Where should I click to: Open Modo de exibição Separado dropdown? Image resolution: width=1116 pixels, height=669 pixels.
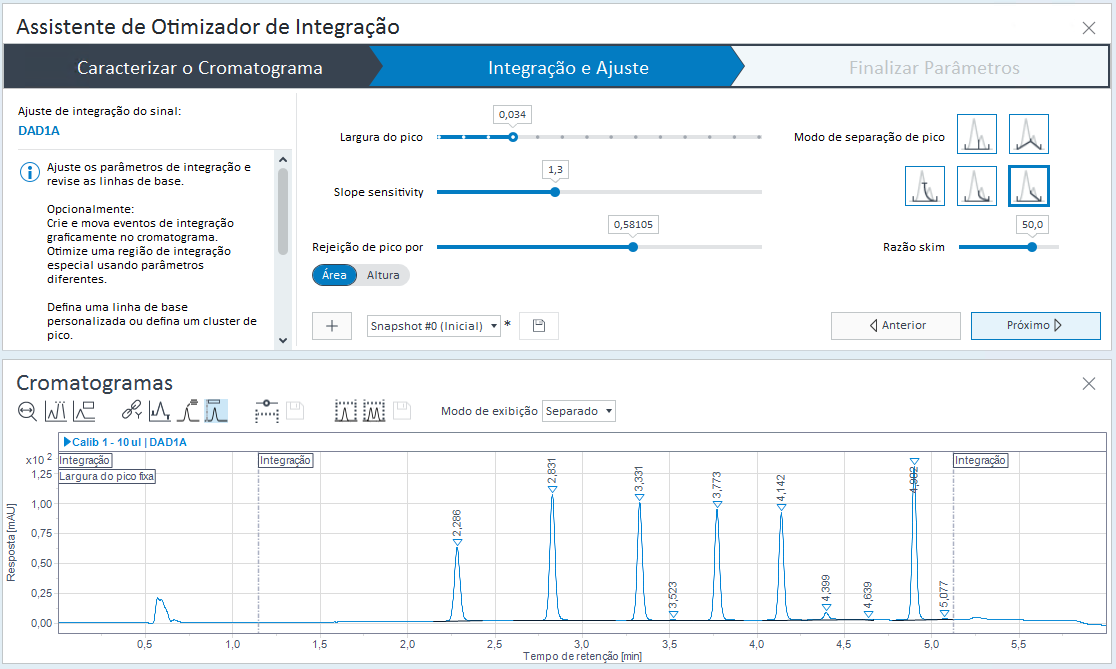pyautogui.click(x=579, y=411)
